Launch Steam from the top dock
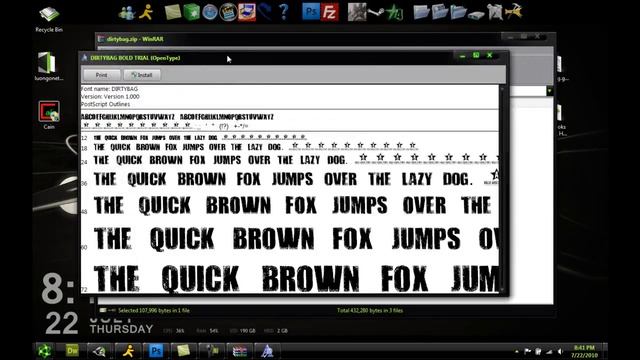640x360 pixels. tap(376, 12)
